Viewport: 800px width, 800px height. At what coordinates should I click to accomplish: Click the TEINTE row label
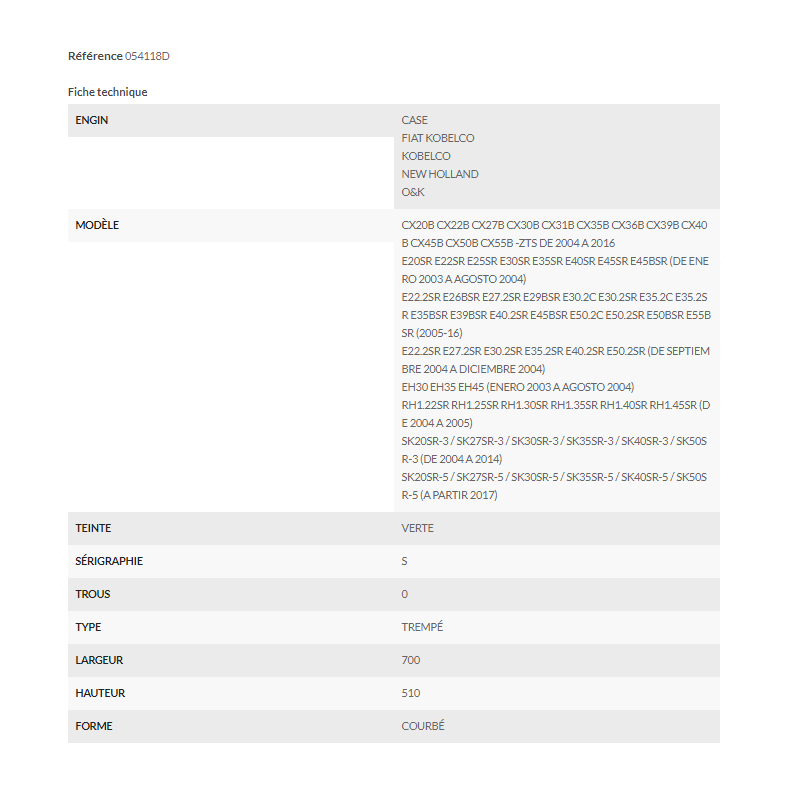93,528
